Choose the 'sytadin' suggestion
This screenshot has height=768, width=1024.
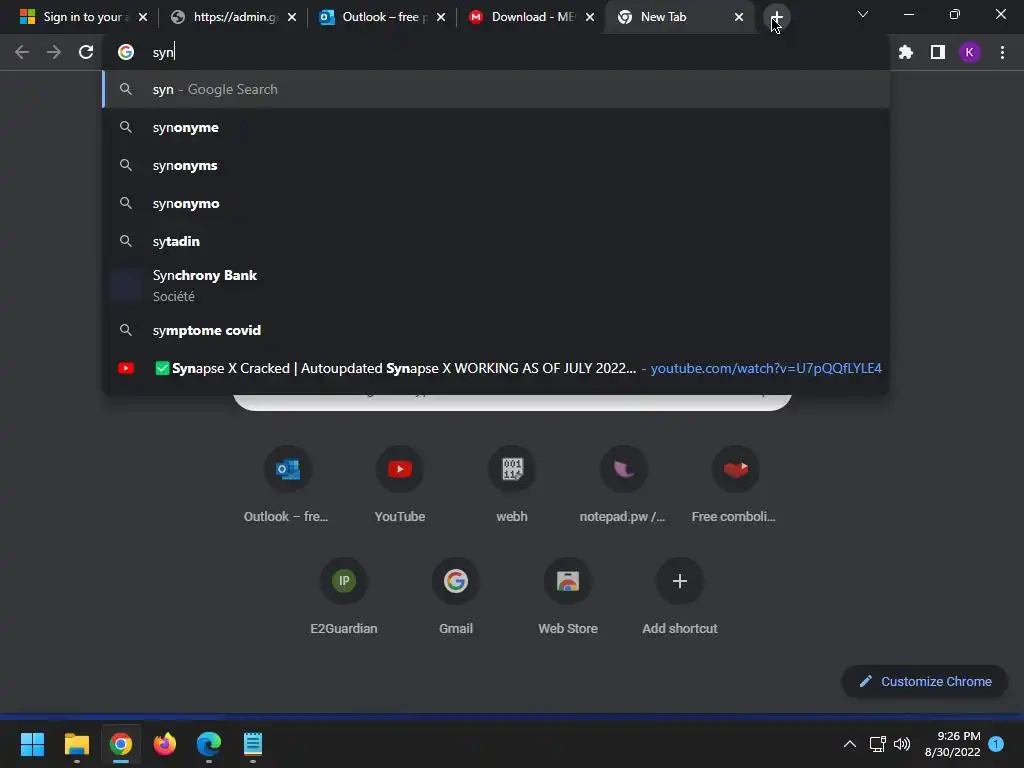coord(496,241)
